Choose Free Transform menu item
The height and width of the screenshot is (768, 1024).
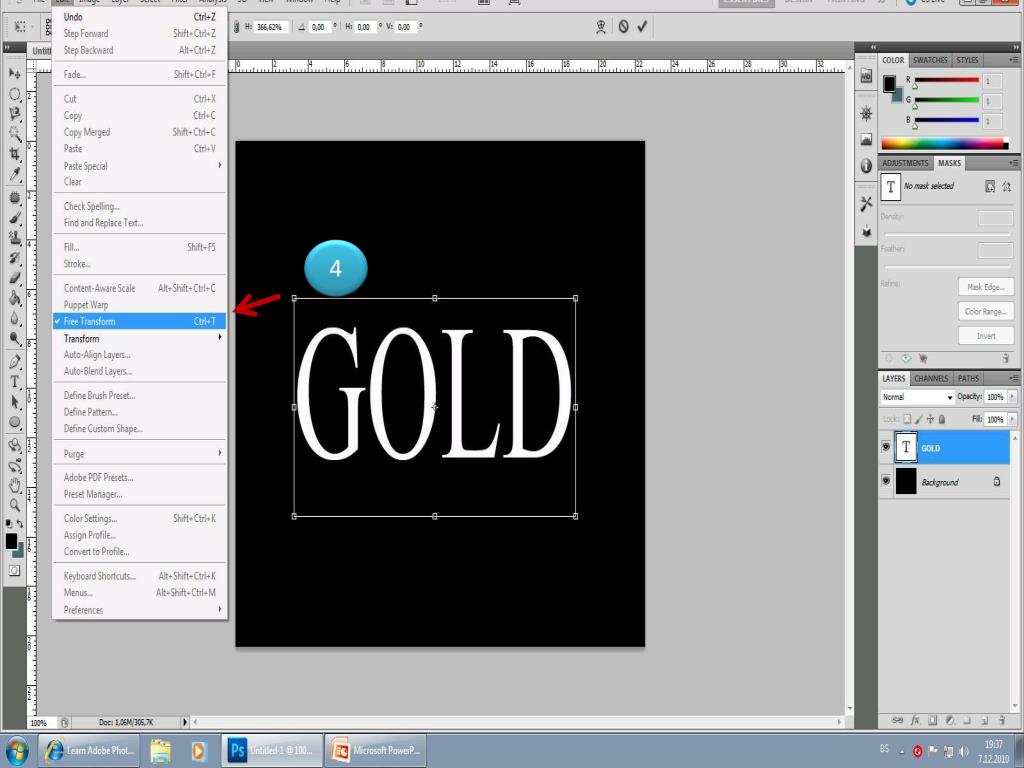coord(140,321)
